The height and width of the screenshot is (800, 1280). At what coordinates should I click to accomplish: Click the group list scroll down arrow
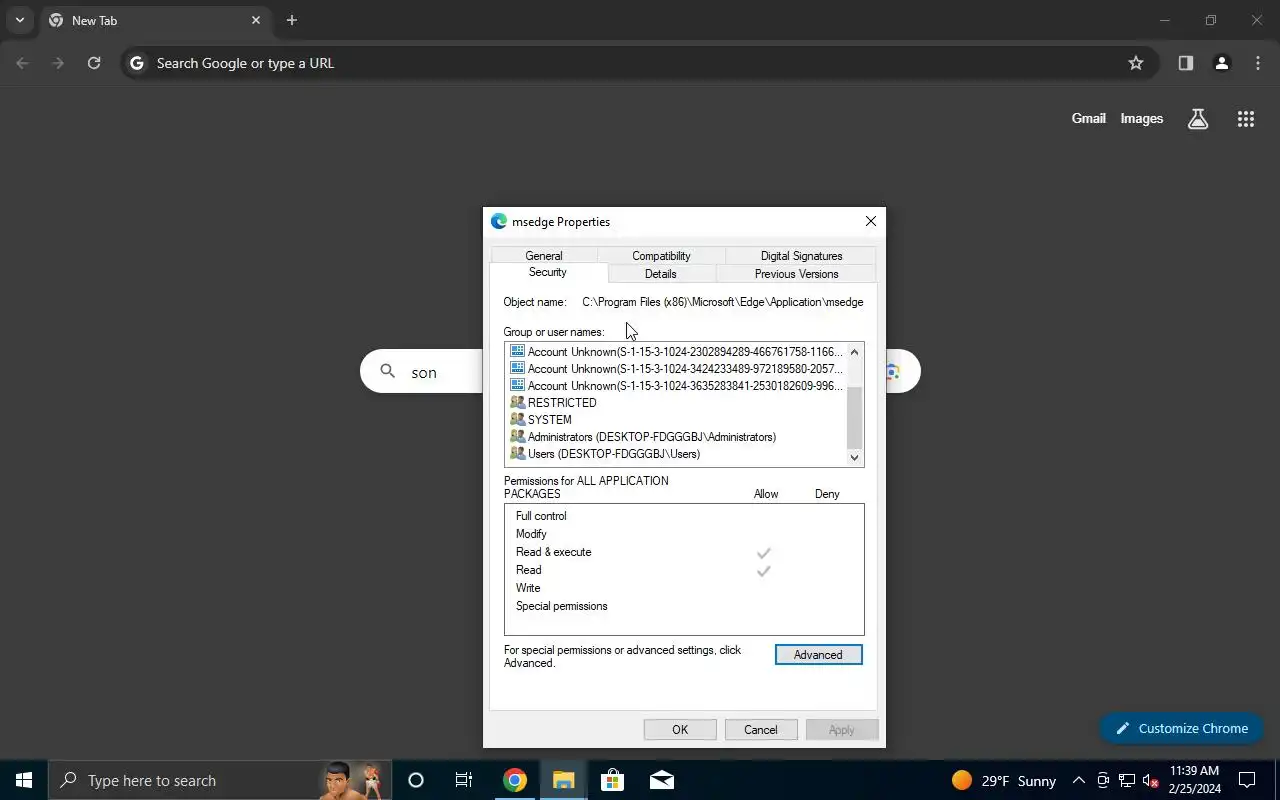854,457
